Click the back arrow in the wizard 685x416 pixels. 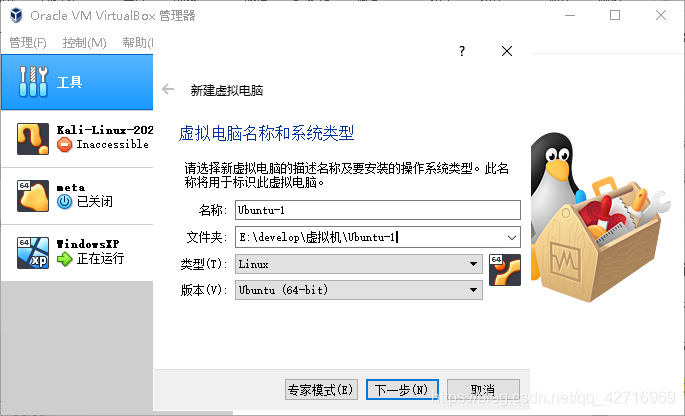point(168,90)
